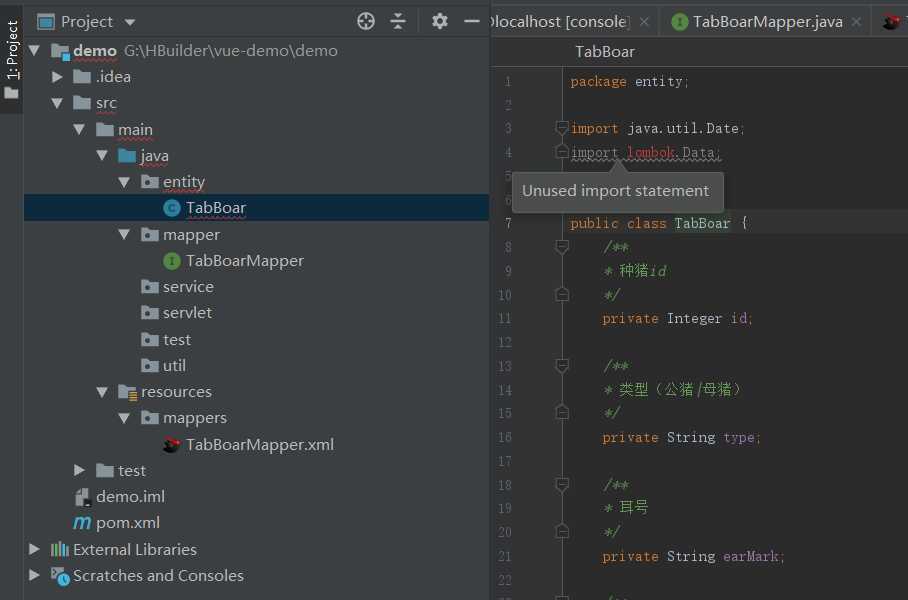This screenshot has height=600, width=908.
Task: Click the resources folder icon
Action: tap(127, 392)
